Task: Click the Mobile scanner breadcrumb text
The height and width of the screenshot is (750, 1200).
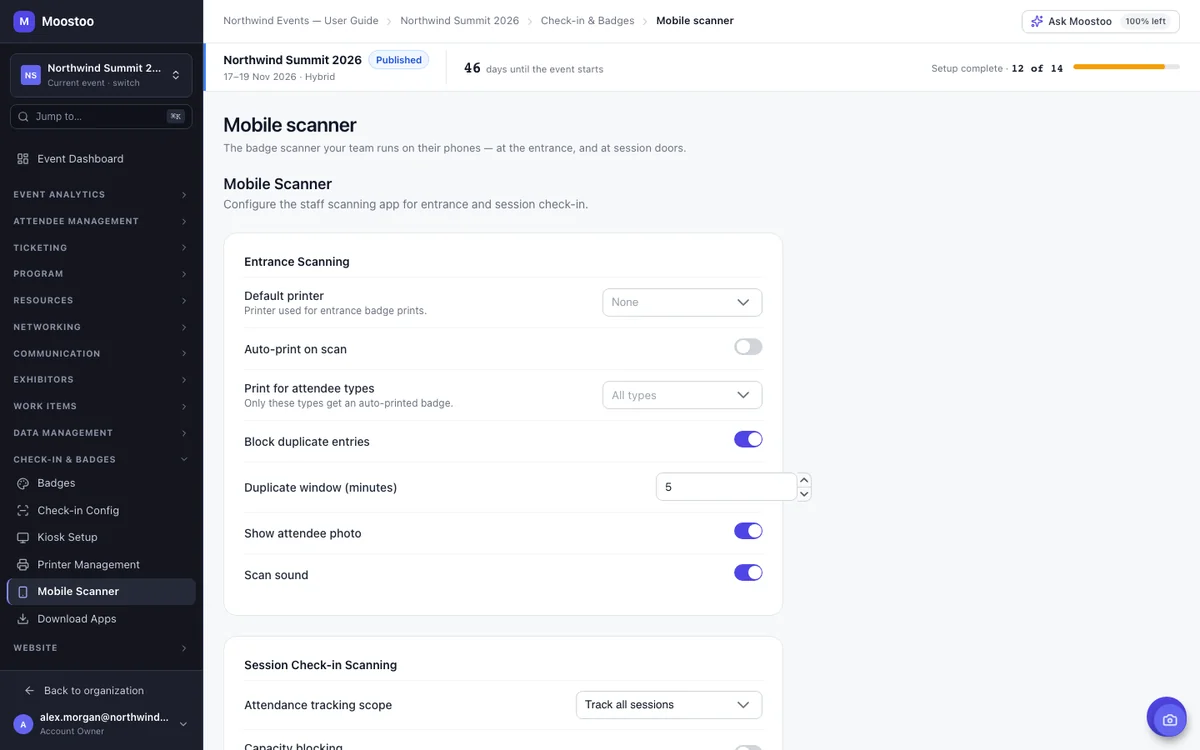Action: (x=695, y=21)
